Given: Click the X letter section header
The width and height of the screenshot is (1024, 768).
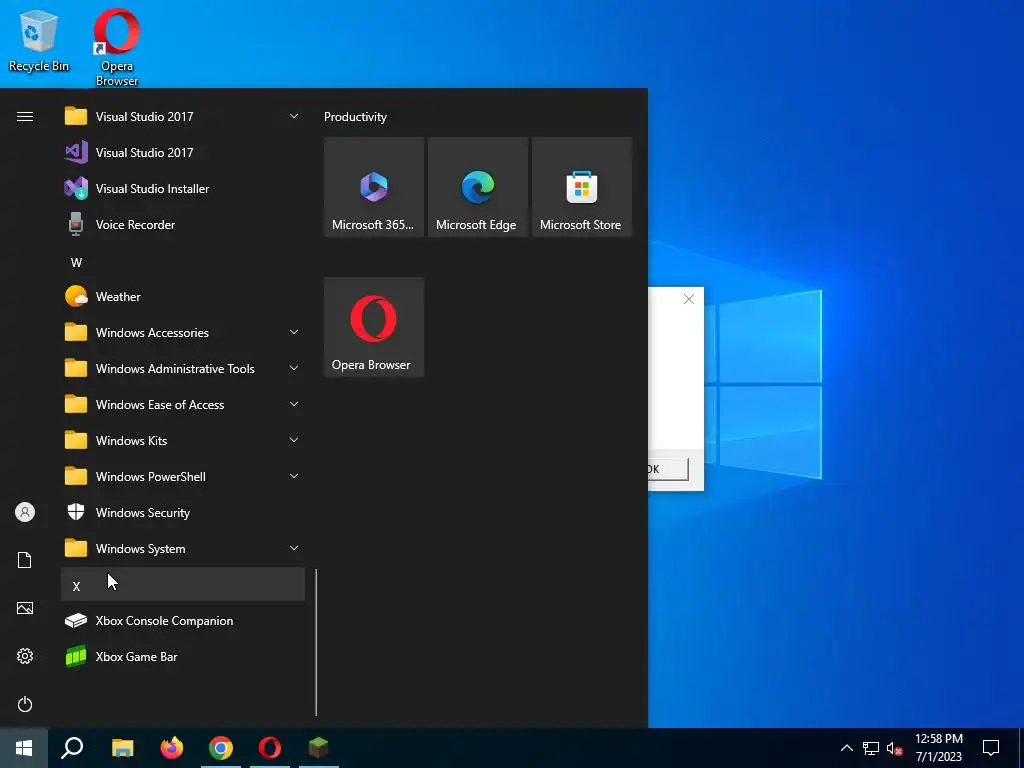Looking at the screenshot, I should coord(183,584).
